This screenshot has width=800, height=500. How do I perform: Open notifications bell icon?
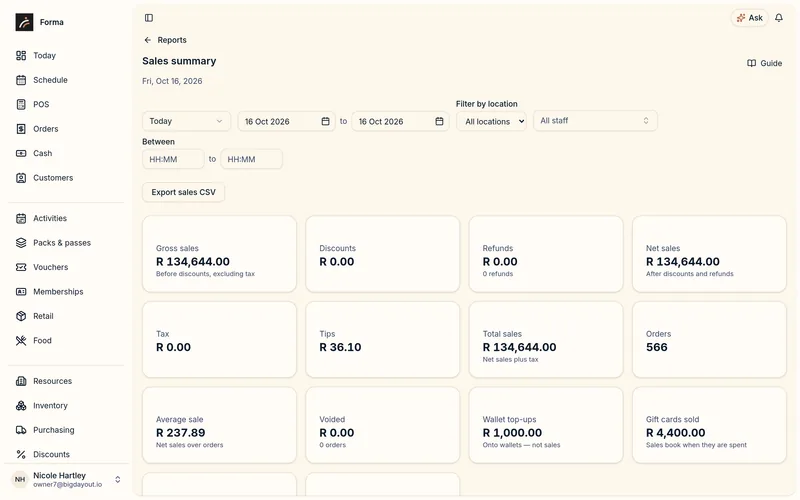pos(779,18)
